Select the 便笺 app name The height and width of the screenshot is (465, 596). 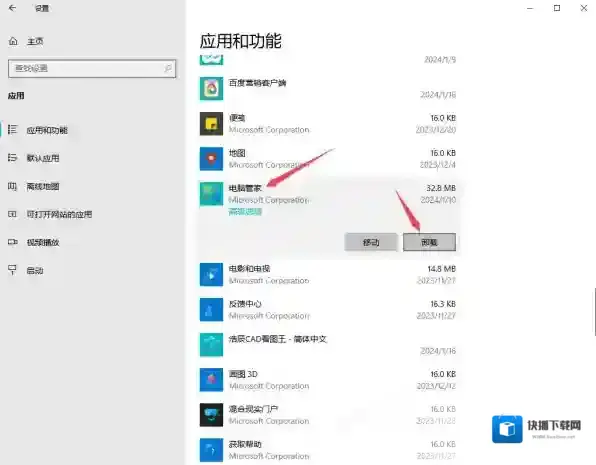[237, 118]
